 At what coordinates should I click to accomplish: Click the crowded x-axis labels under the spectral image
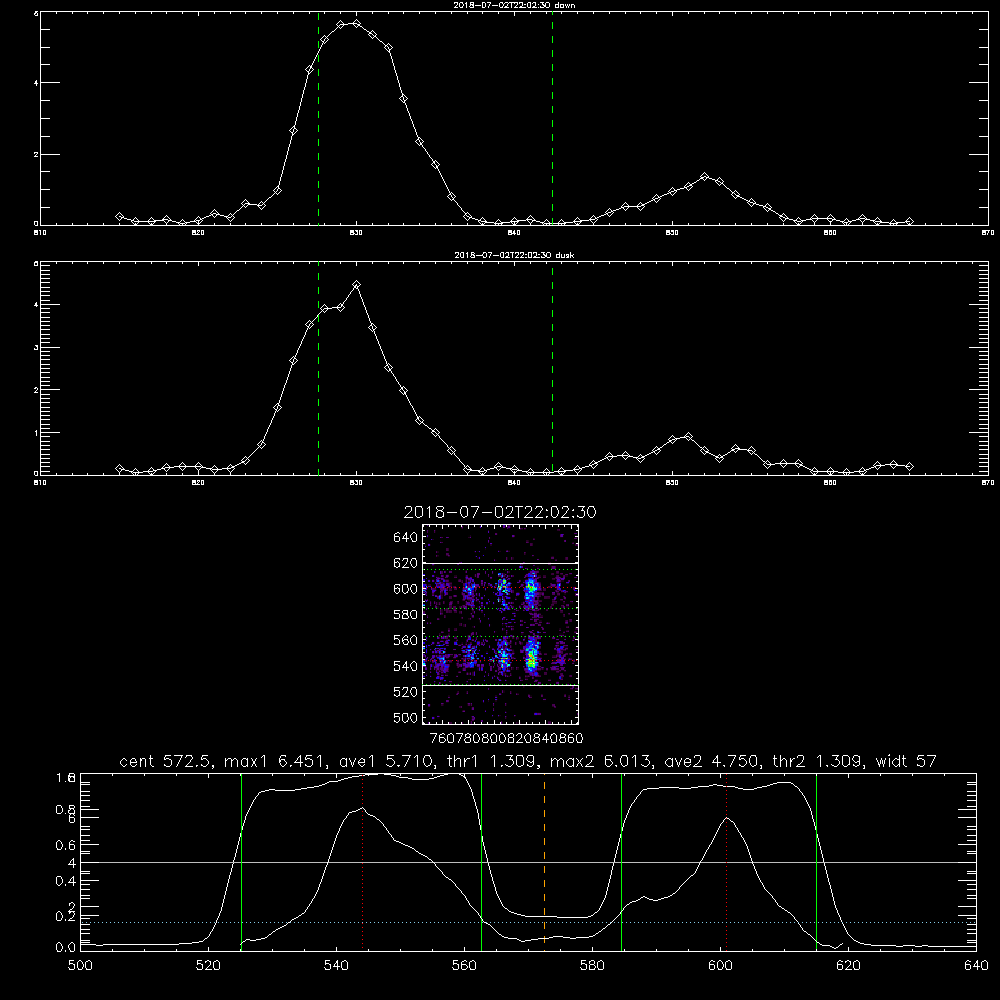(507, 739)
